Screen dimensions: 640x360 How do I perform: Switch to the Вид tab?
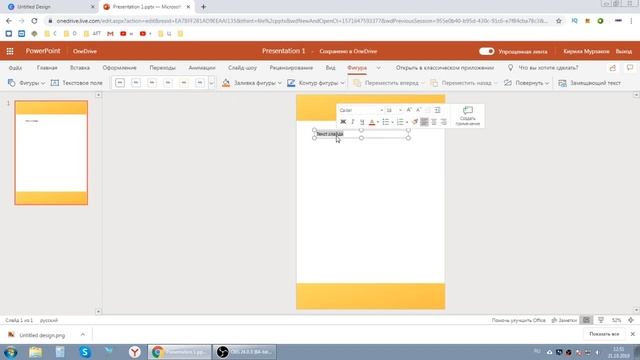(330, 68)
